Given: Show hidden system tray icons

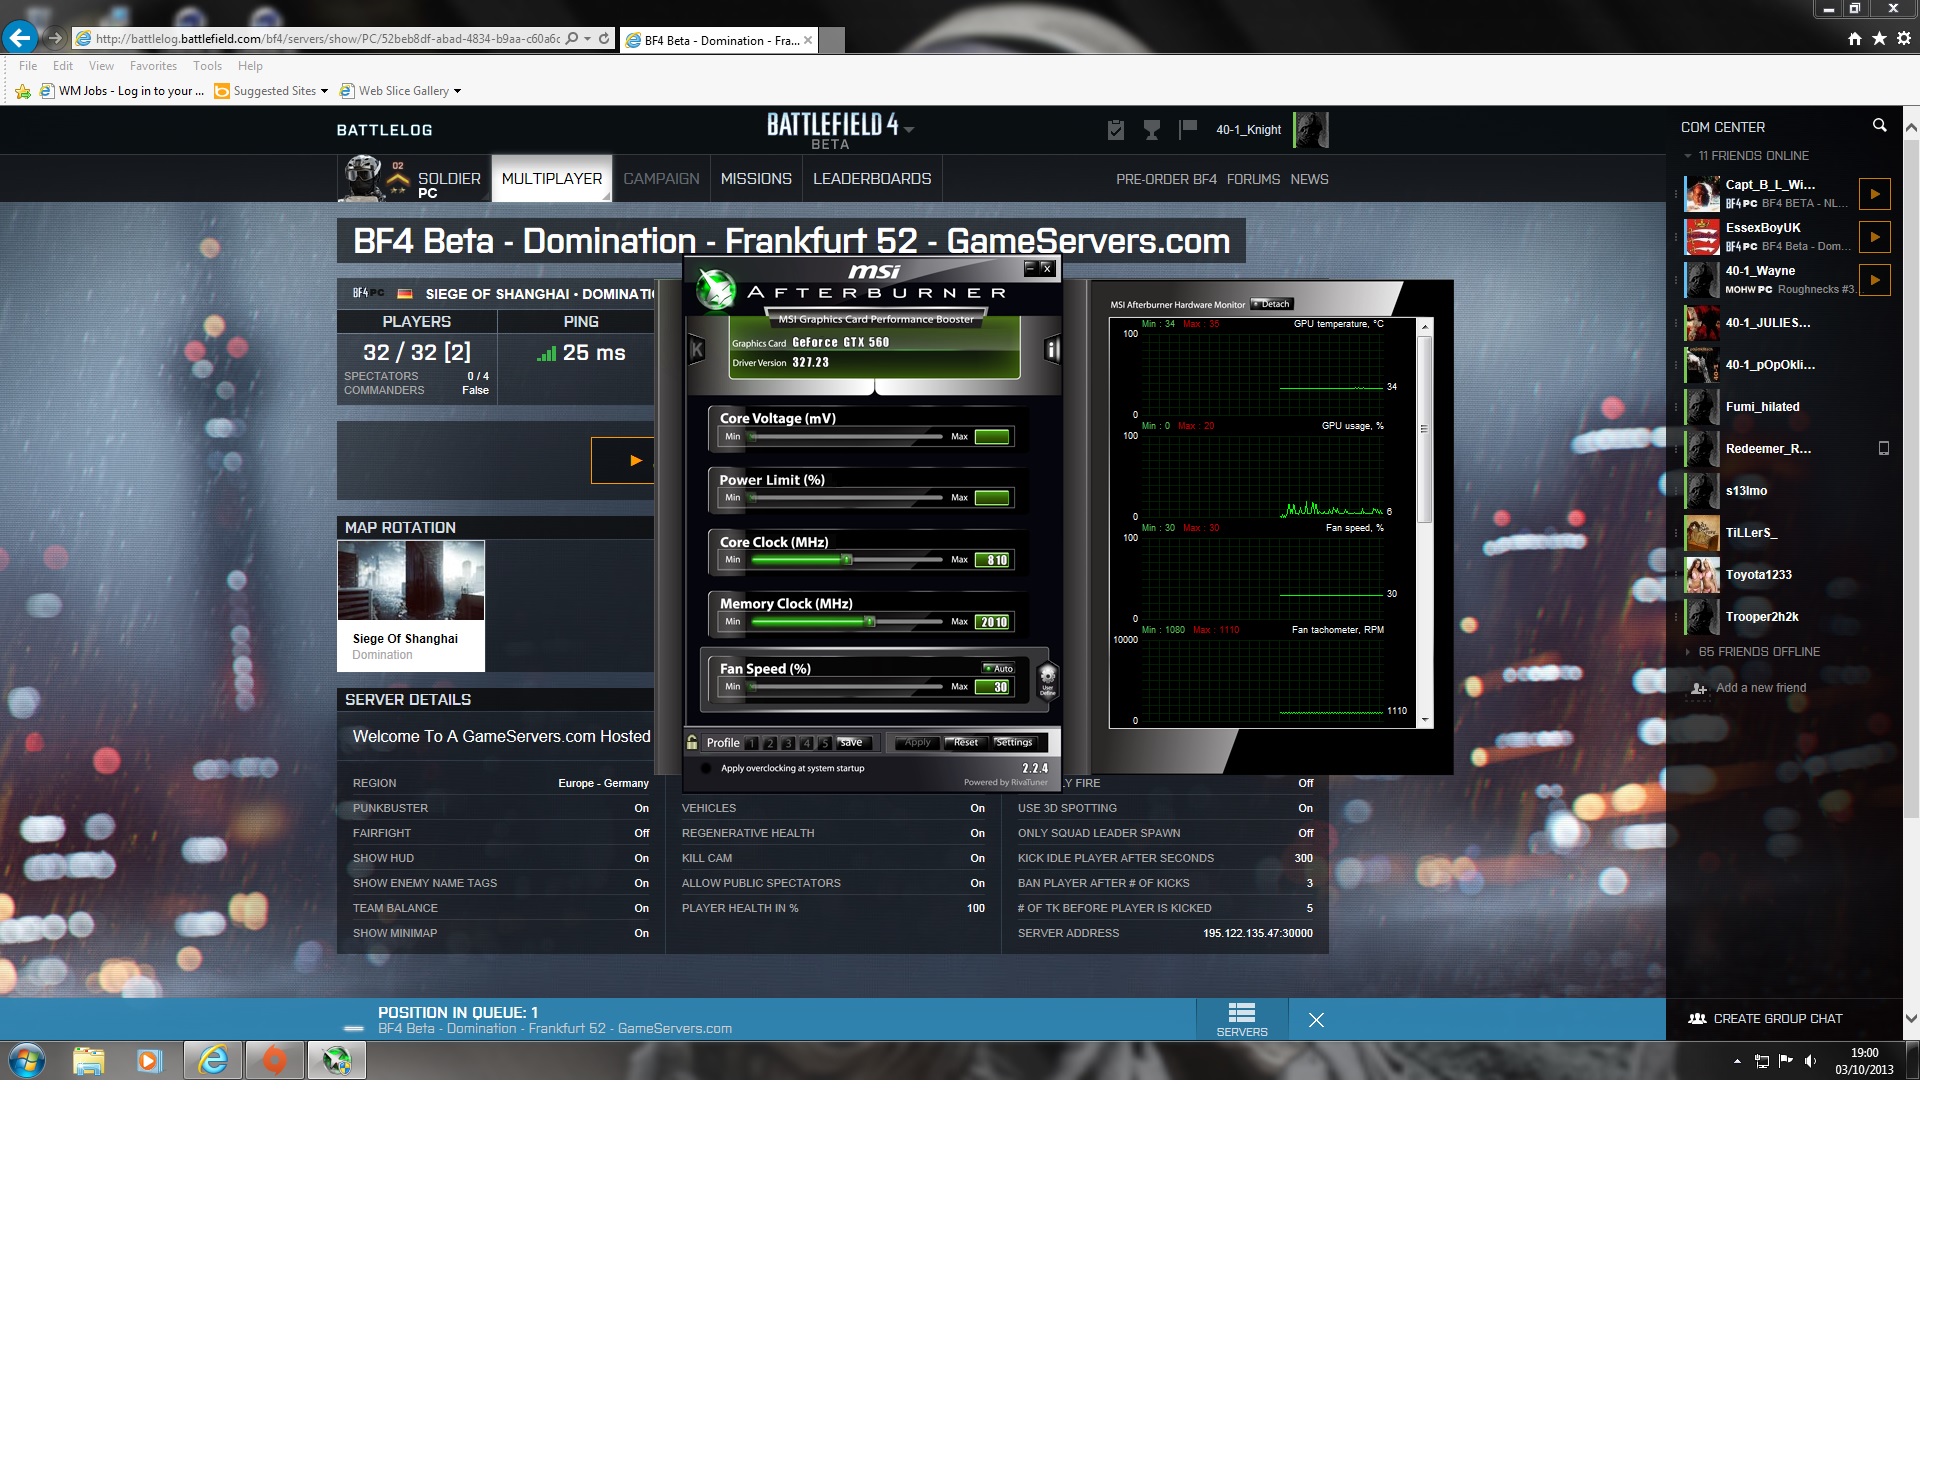Looking at the screenshot, I should click(1737, 1061).
